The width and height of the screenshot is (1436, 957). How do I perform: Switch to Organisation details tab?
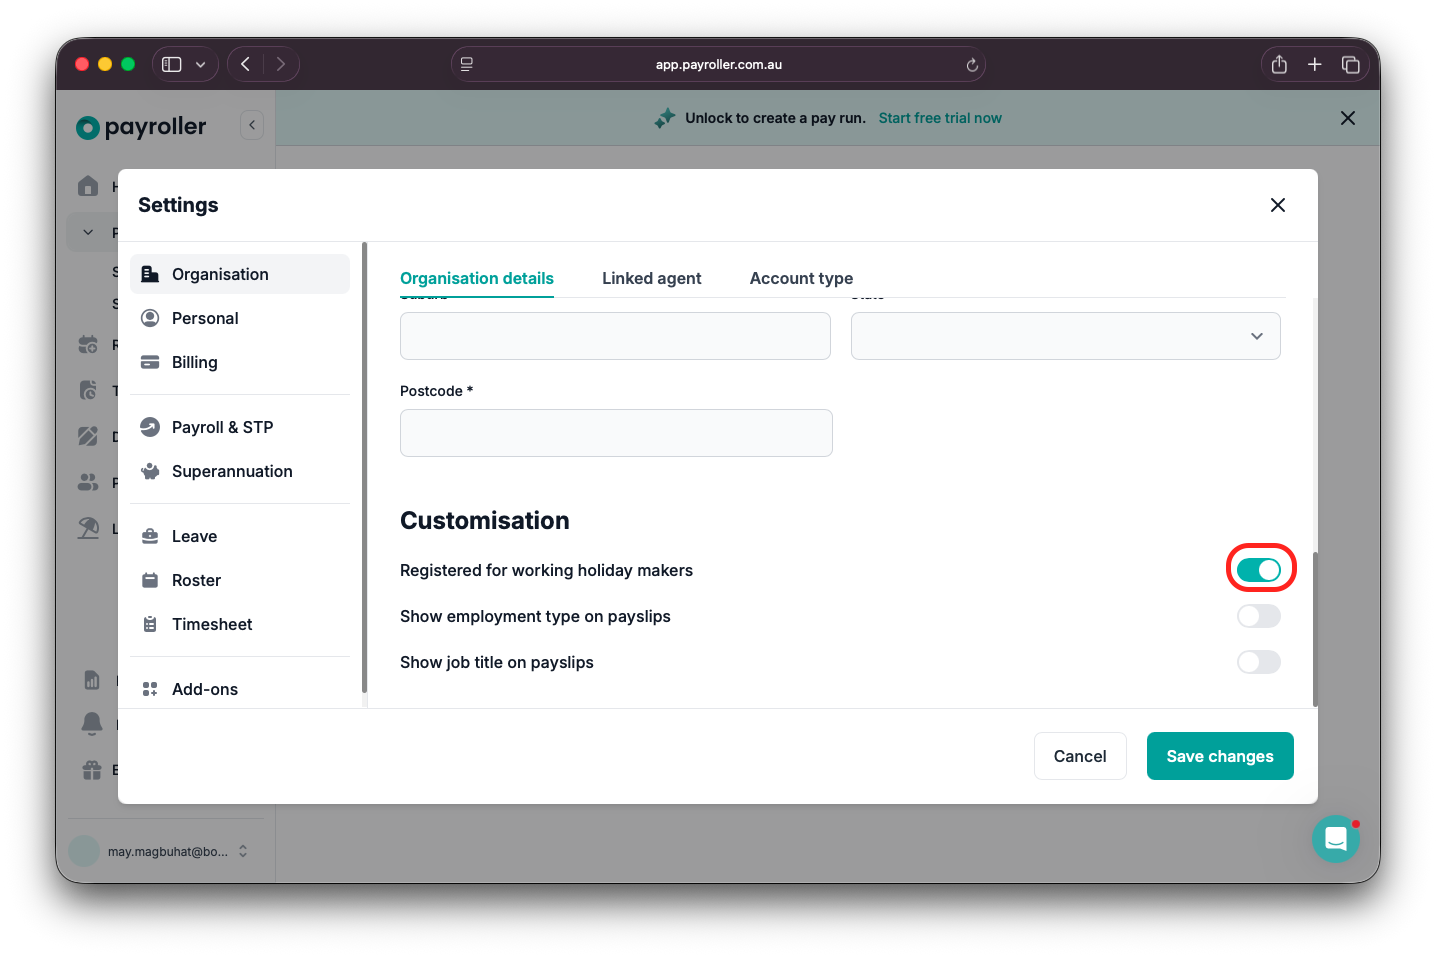pos(477,278)
